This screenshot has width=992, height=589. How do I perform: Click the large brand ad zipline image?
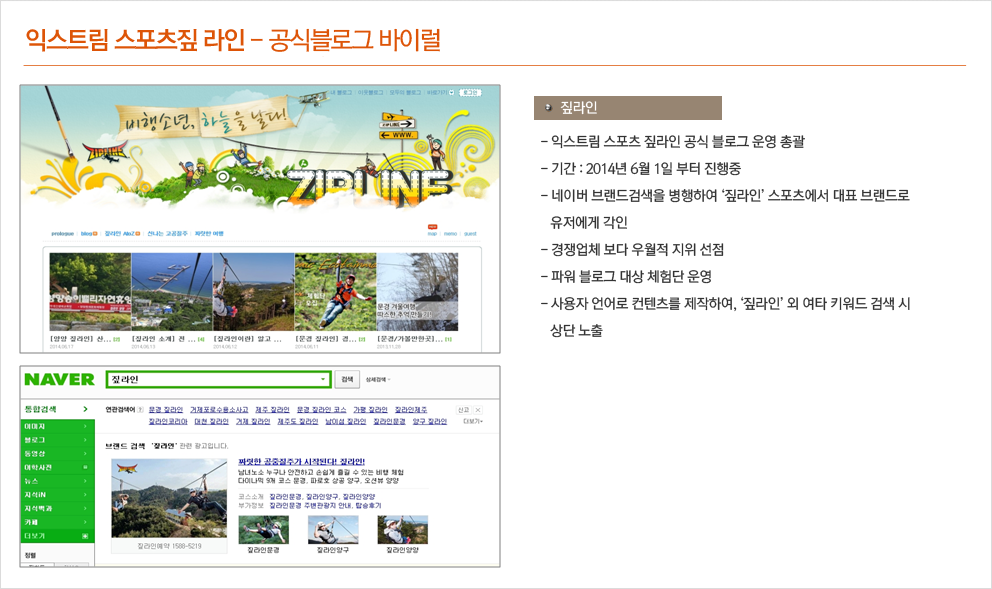(x=169, y=499)
